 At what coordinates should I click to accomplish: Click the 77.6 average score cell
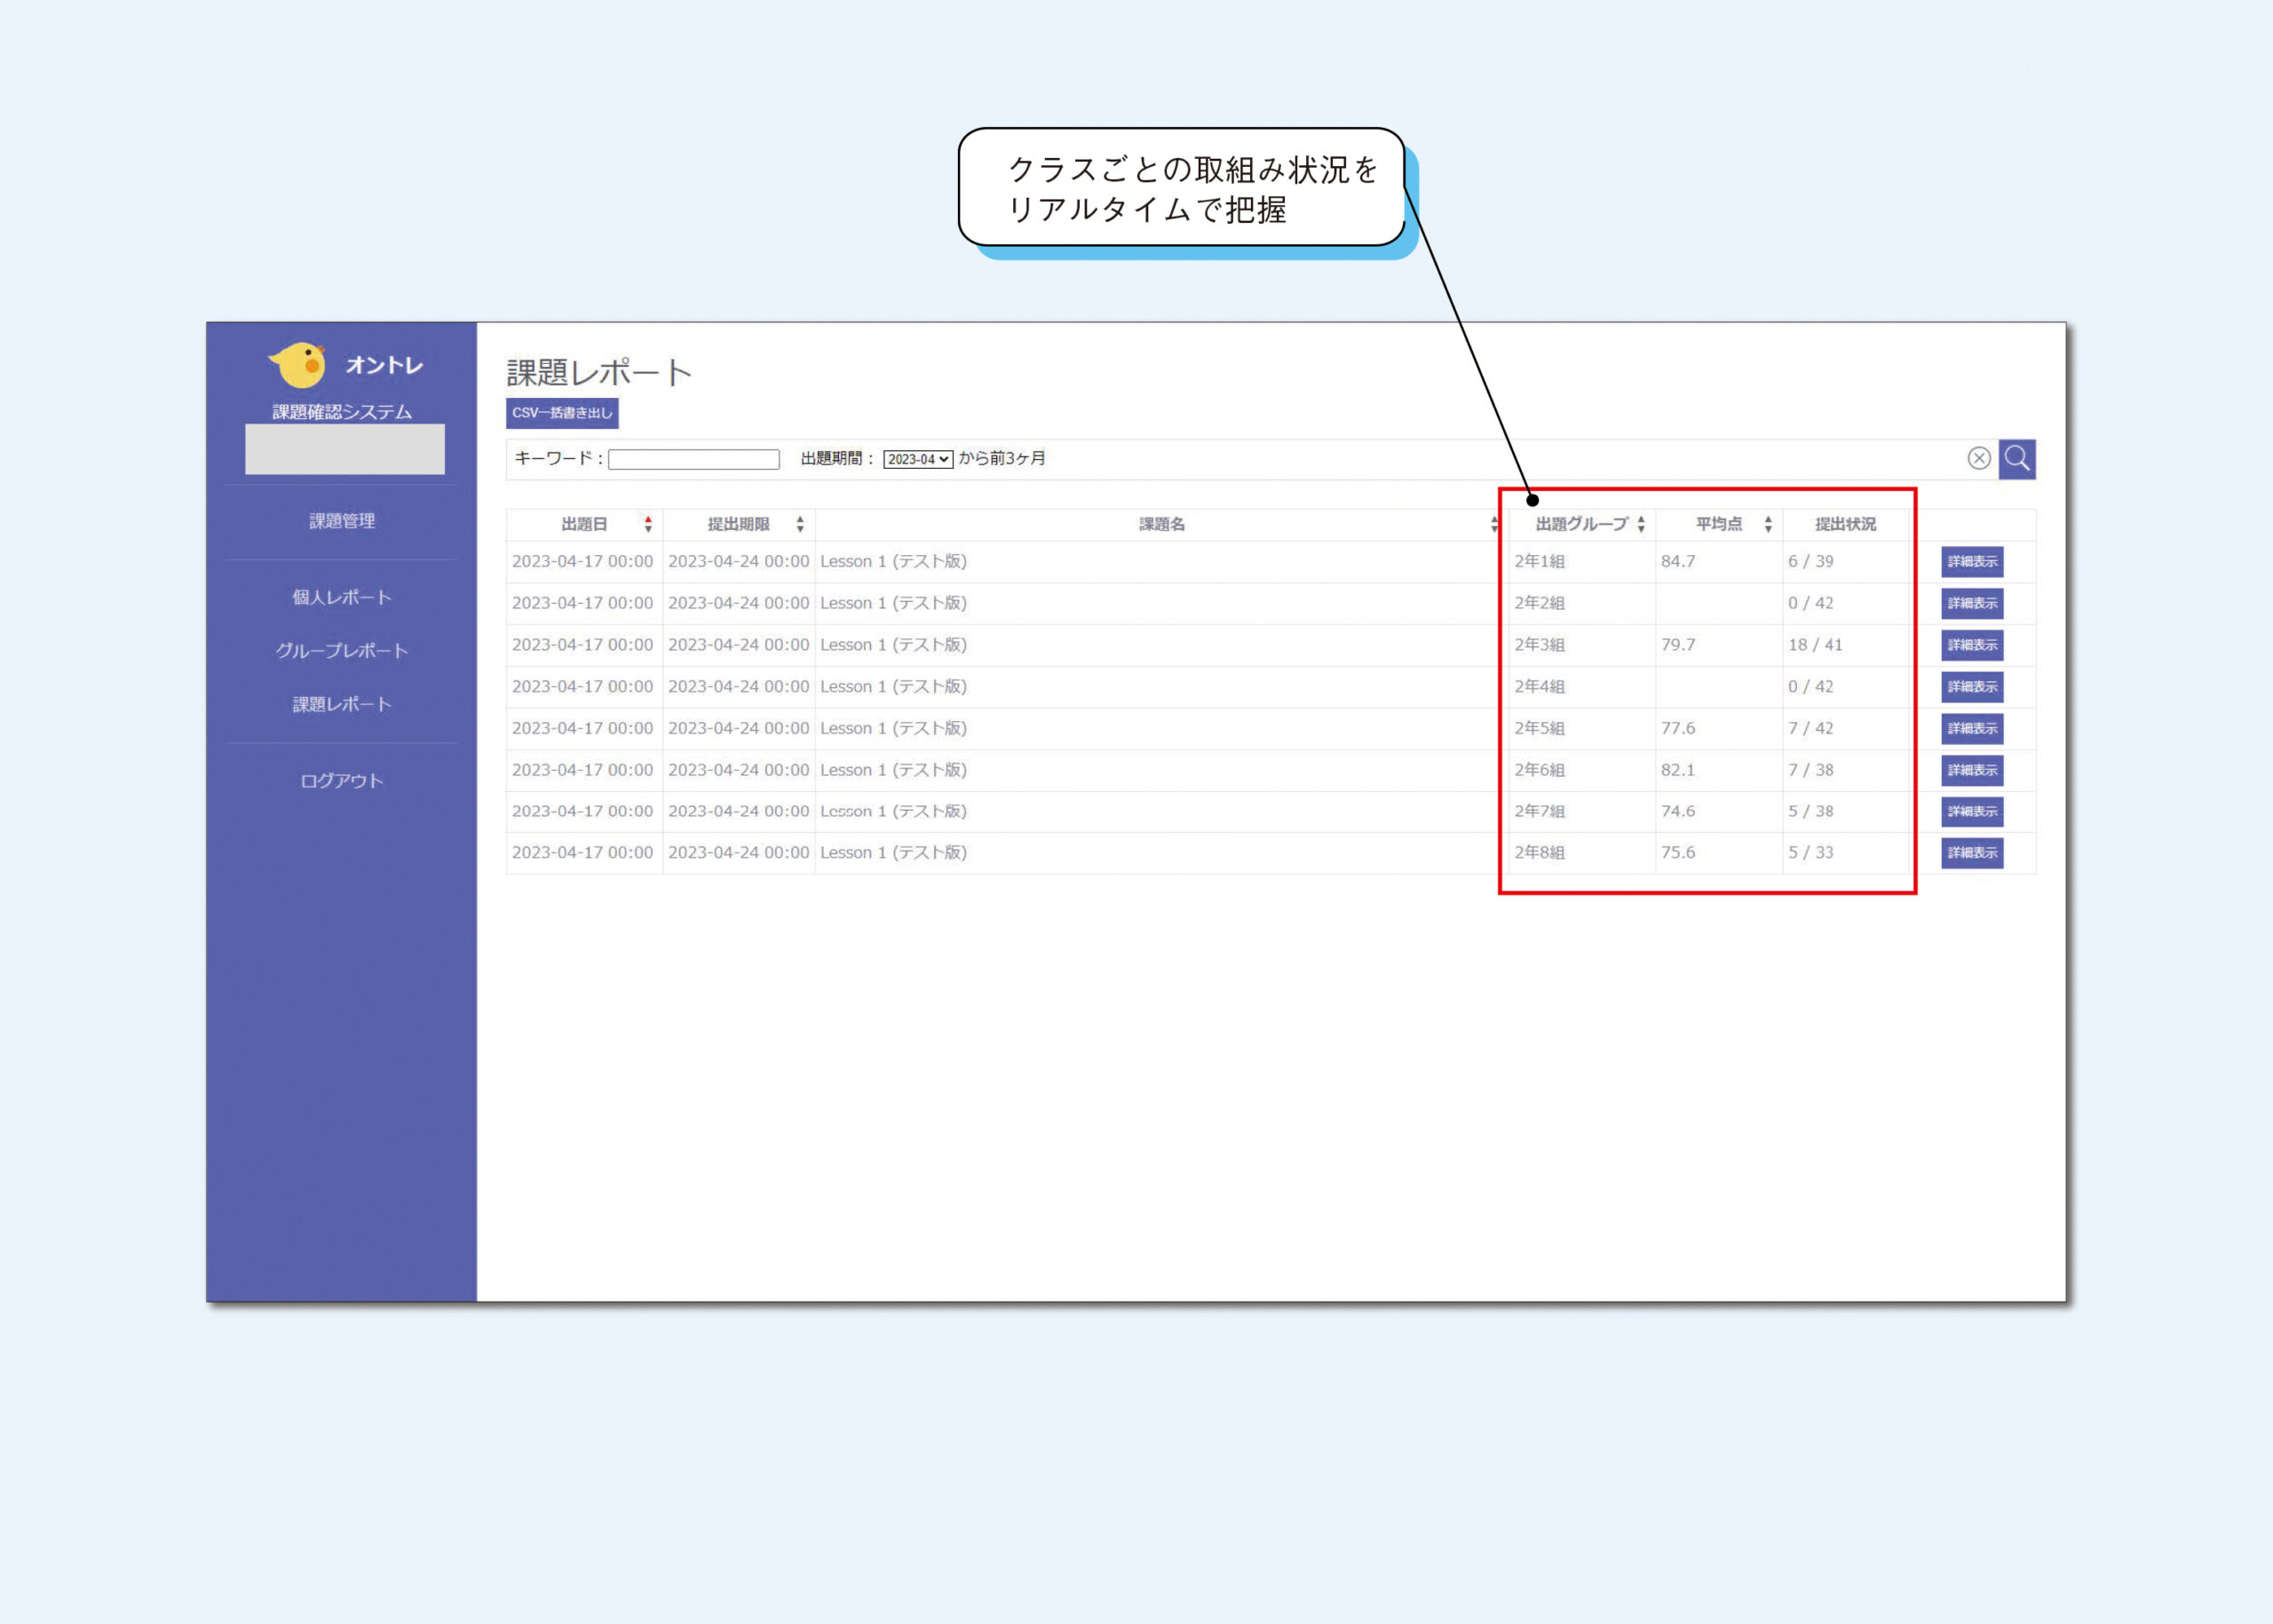pos(1718,728)
